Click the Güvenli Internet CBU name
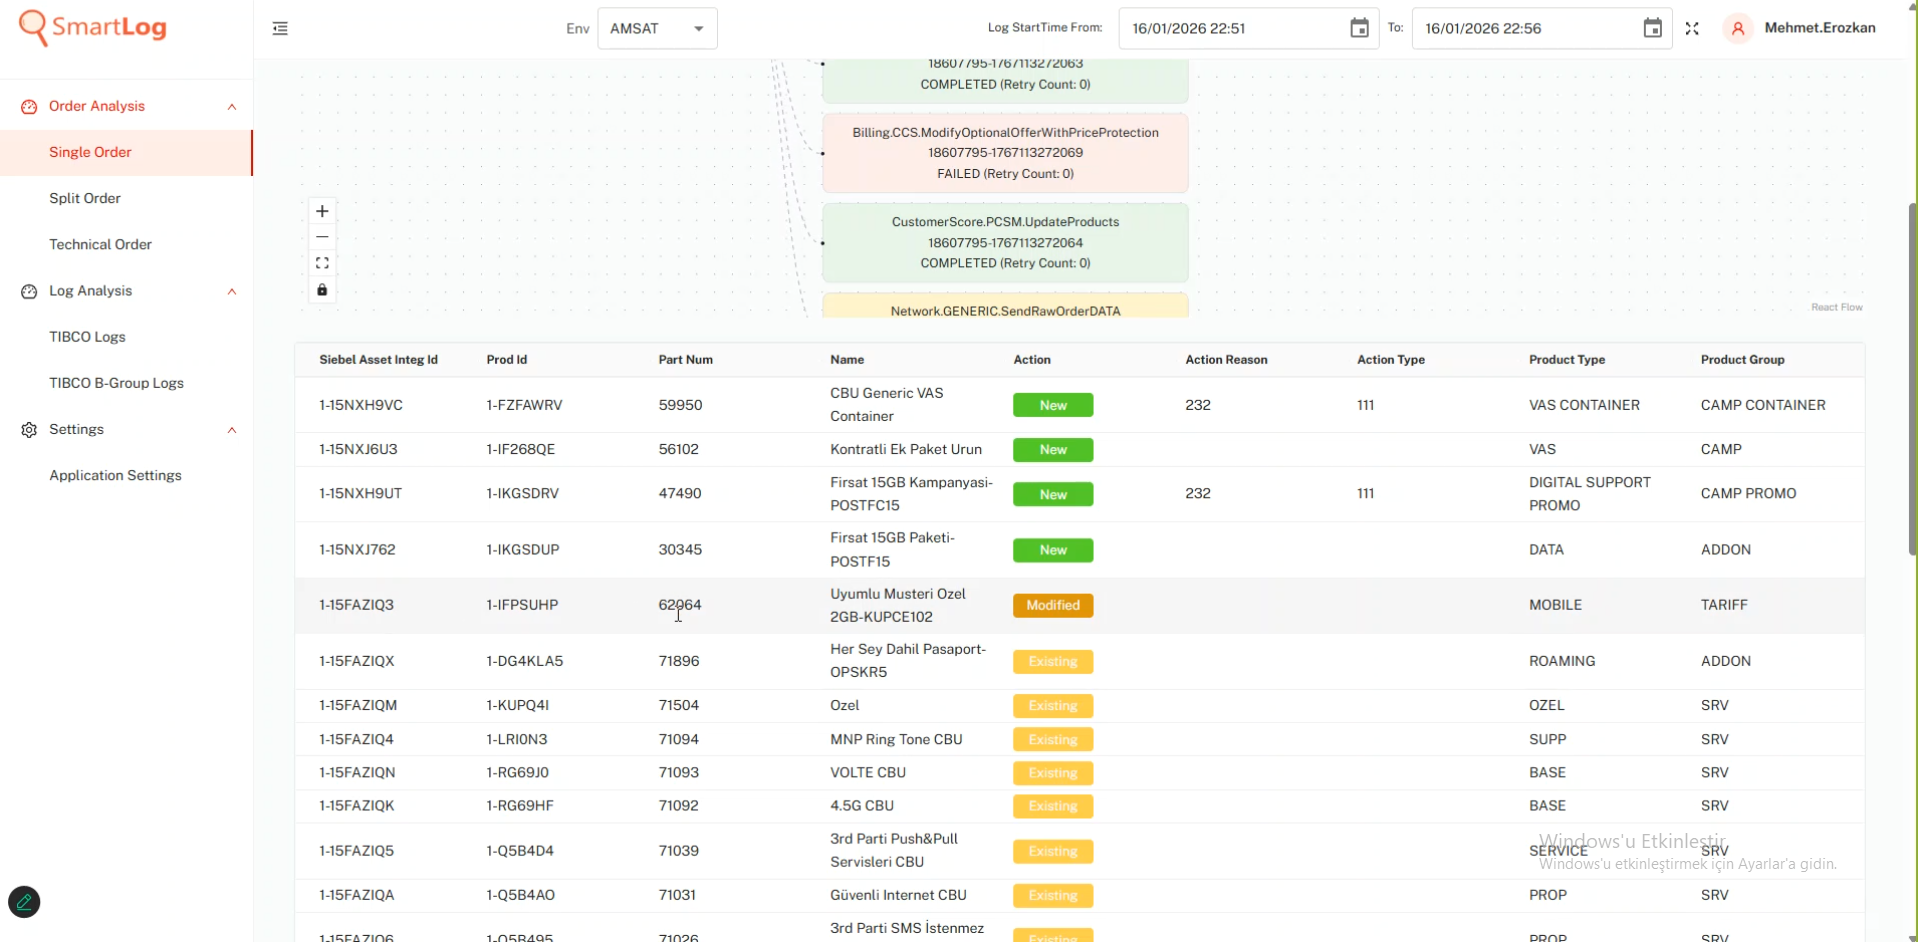 (898, 895)
